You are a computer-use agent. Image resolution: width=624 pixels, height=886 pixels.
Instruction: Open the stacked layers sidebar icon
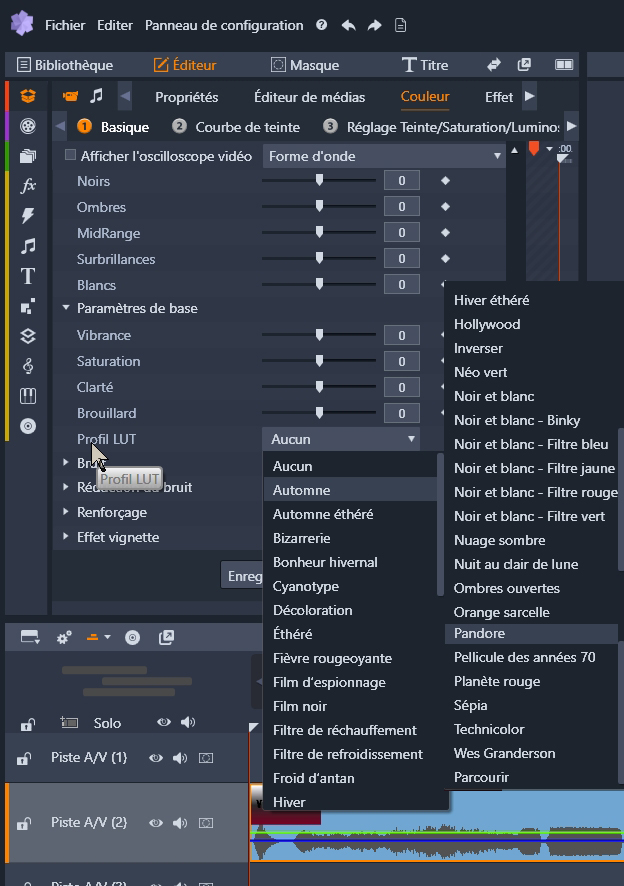(x=28, y=336)
